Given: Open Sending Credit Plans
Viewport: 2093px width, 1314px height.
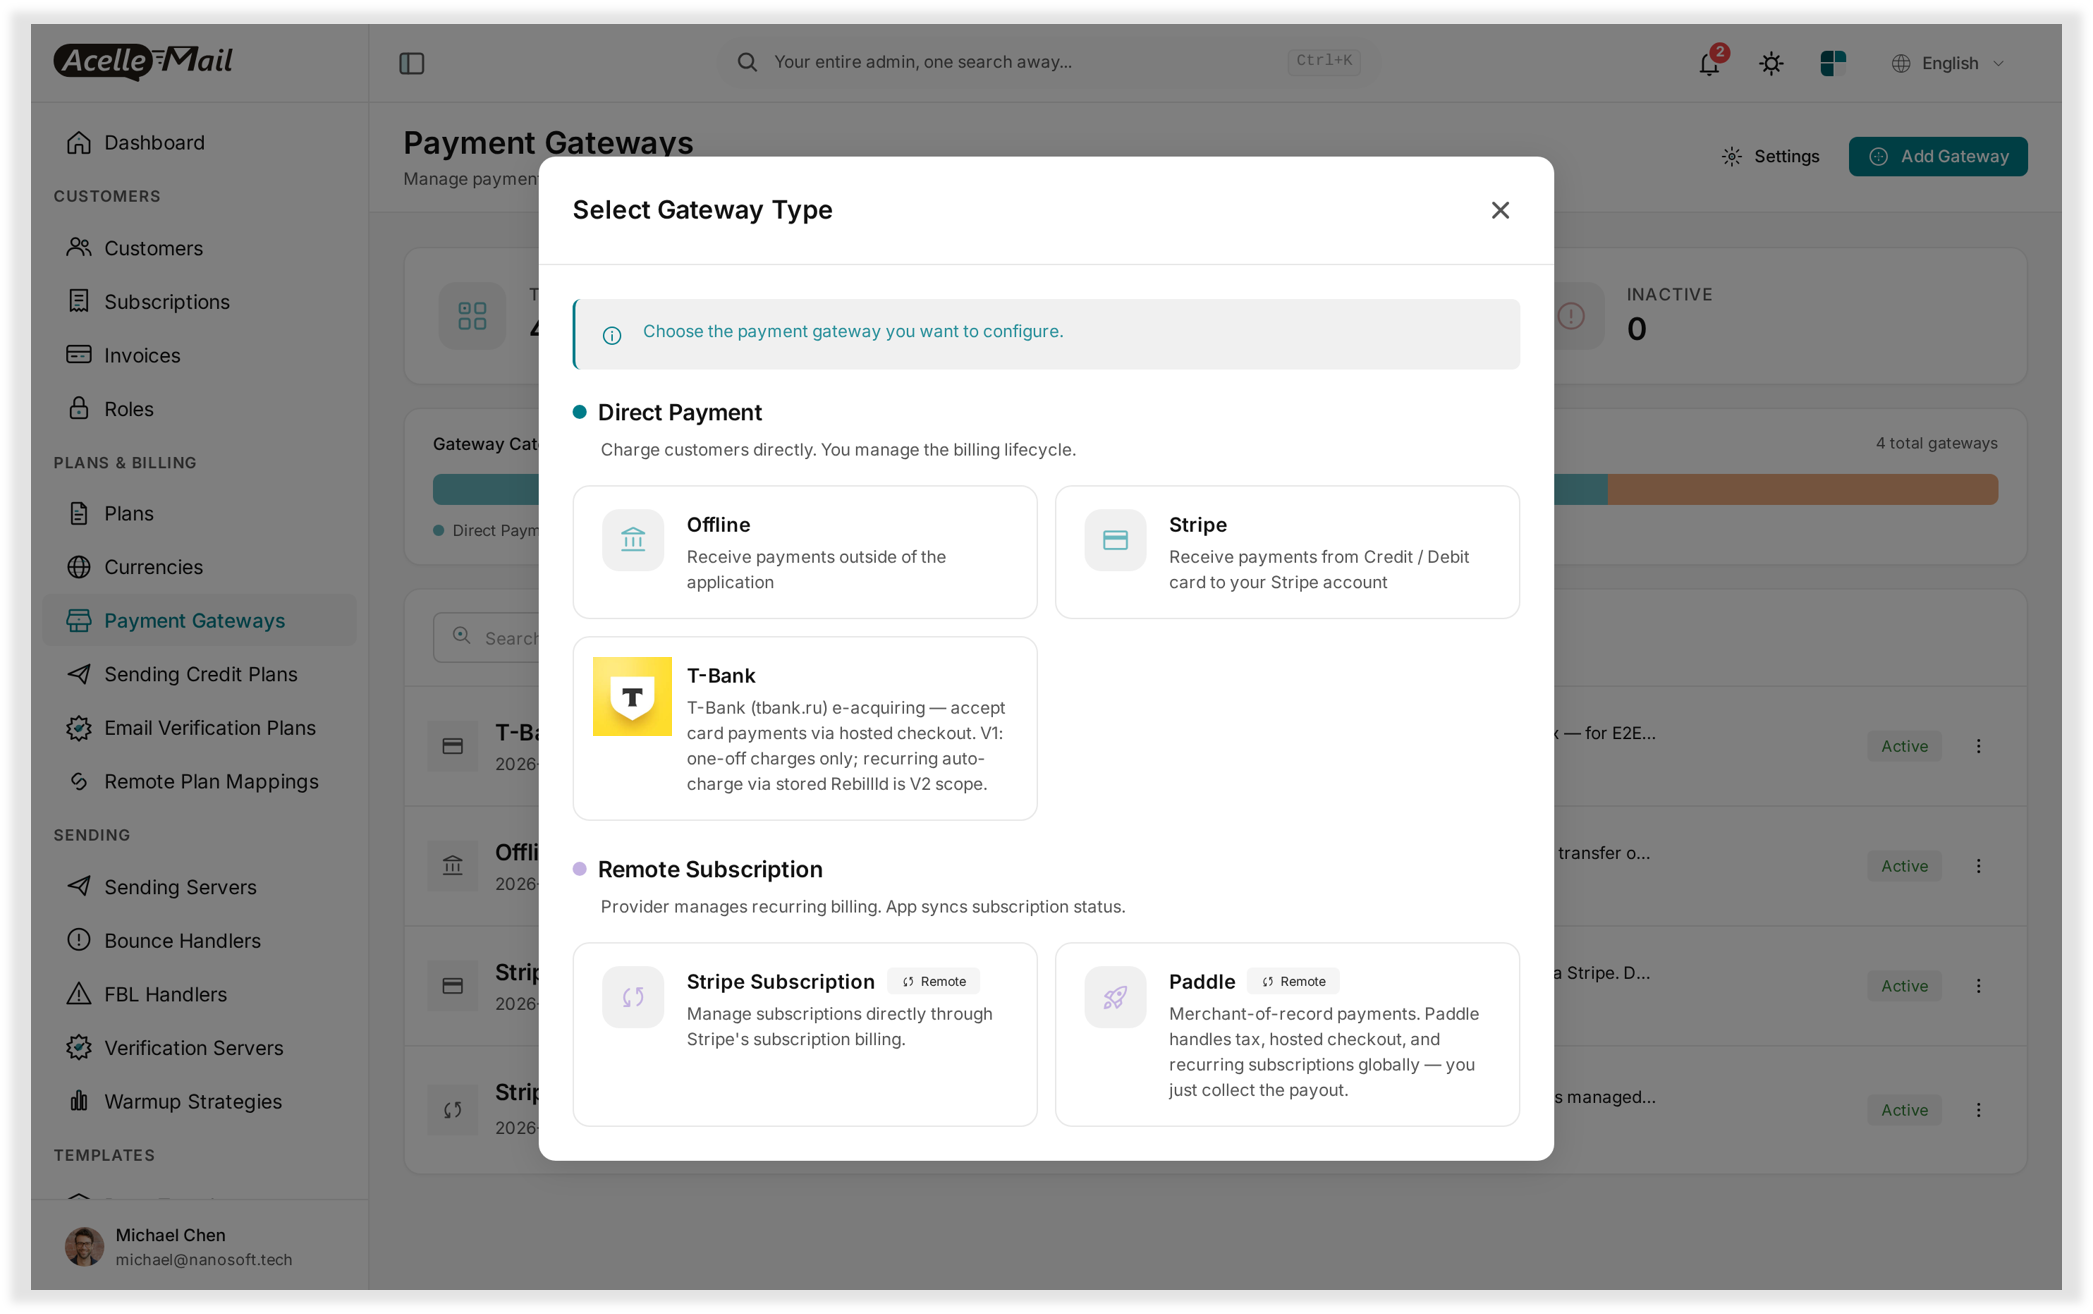Looking at the screenshot, I should [199, 674].
